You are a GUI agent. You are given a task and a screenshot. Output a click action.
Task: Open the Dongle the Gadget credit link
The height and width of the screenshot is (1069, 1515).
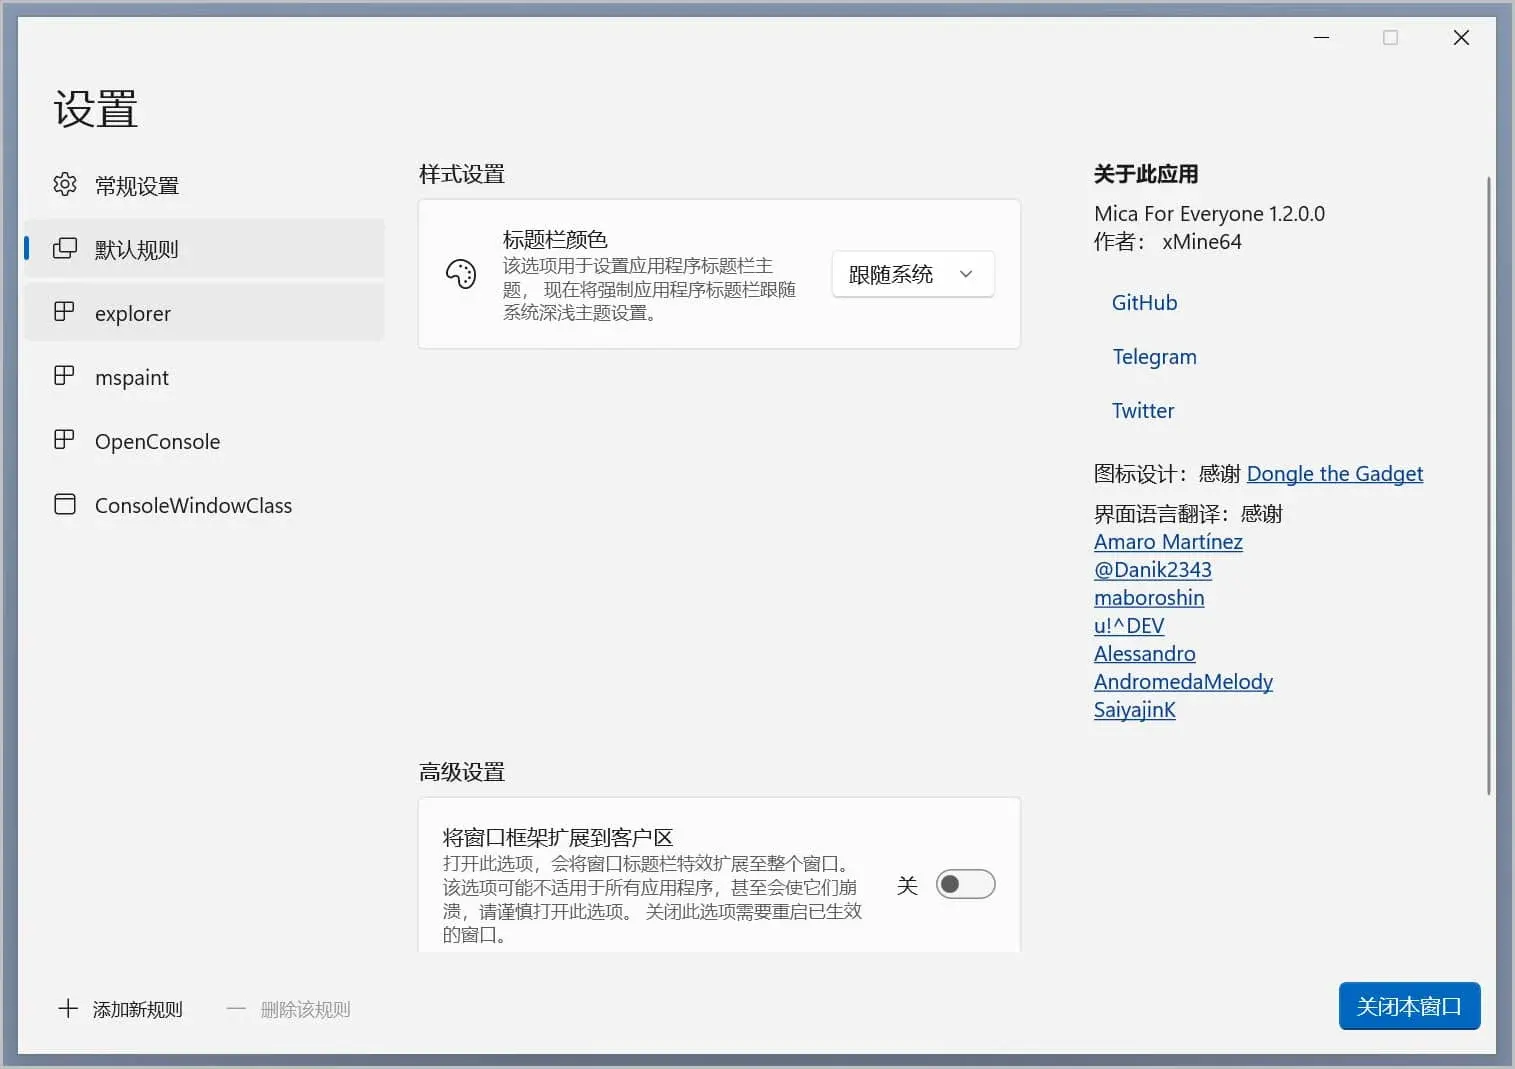(x=1334, y=474)
